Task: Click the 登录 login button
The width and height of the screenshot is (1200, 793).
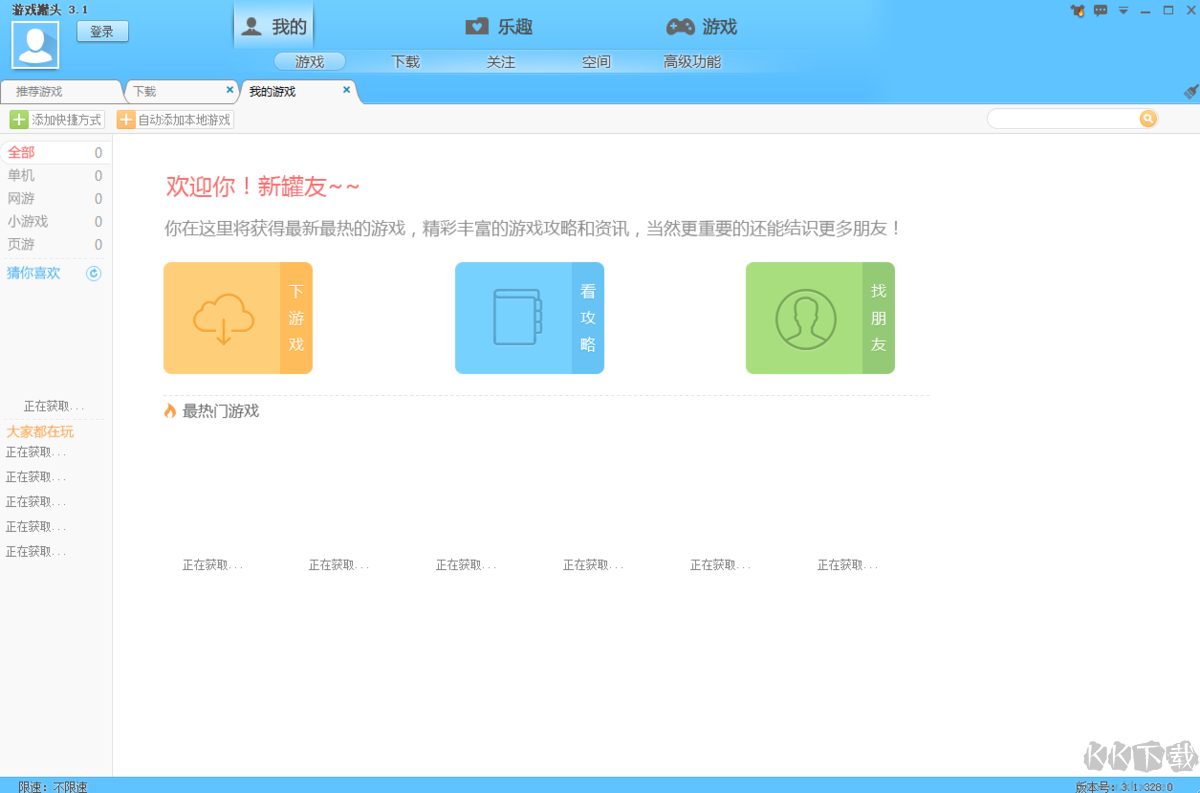Action: pyautogui.click(x=101, y=31)
